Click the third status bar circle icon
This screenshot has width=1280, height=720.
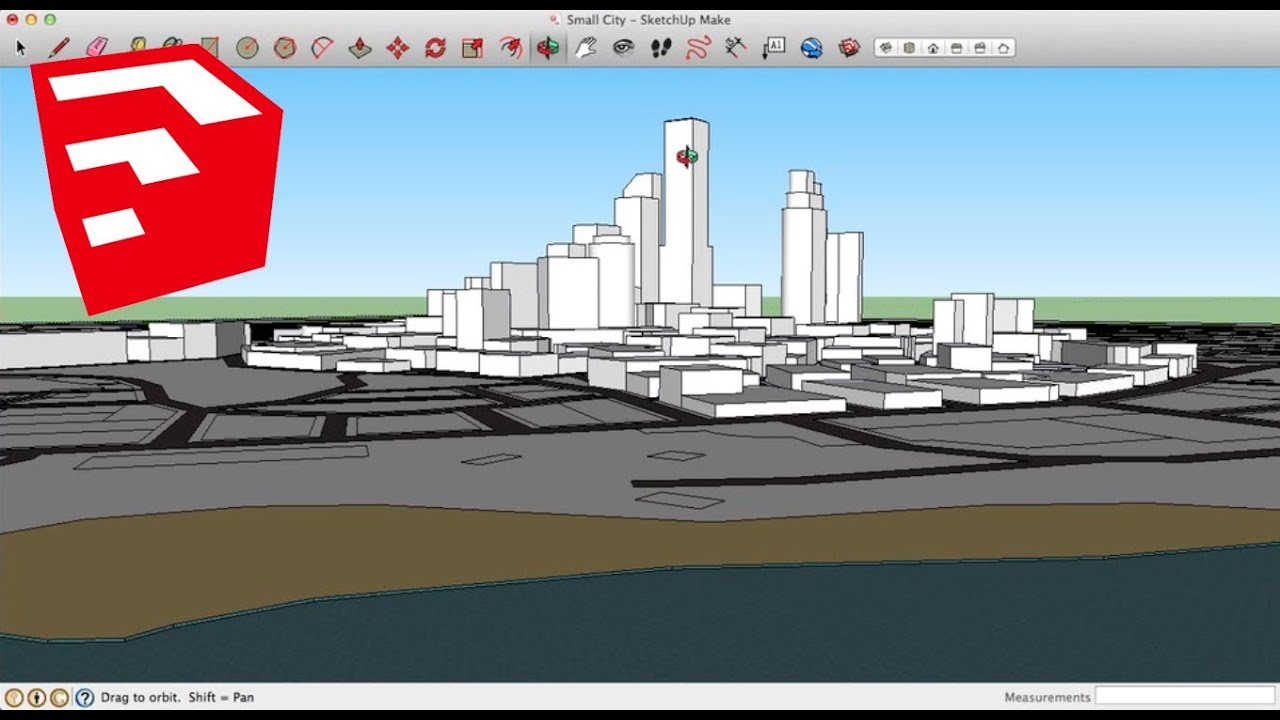point(60,698)
